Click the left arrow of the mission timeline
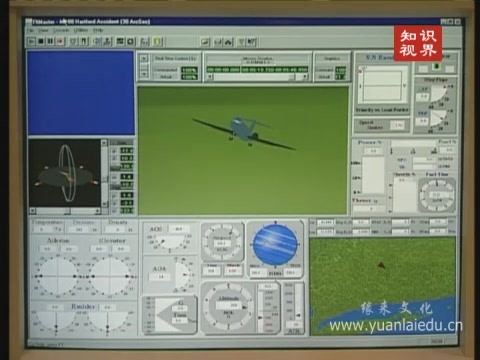The image size is (480, 360). pyautogui.click(x=210, y=77)
